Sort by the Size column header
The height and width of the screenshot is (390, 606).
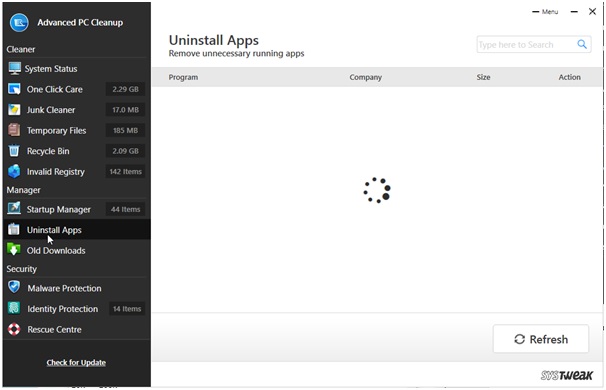(x=483, y=77)
